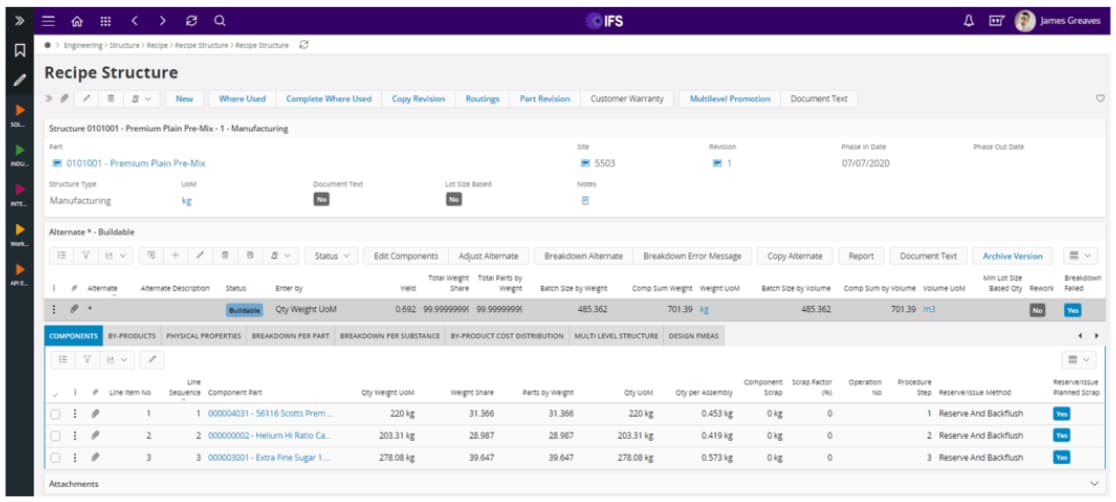Navigate forward with the right arrow

(x=162, y=21)
